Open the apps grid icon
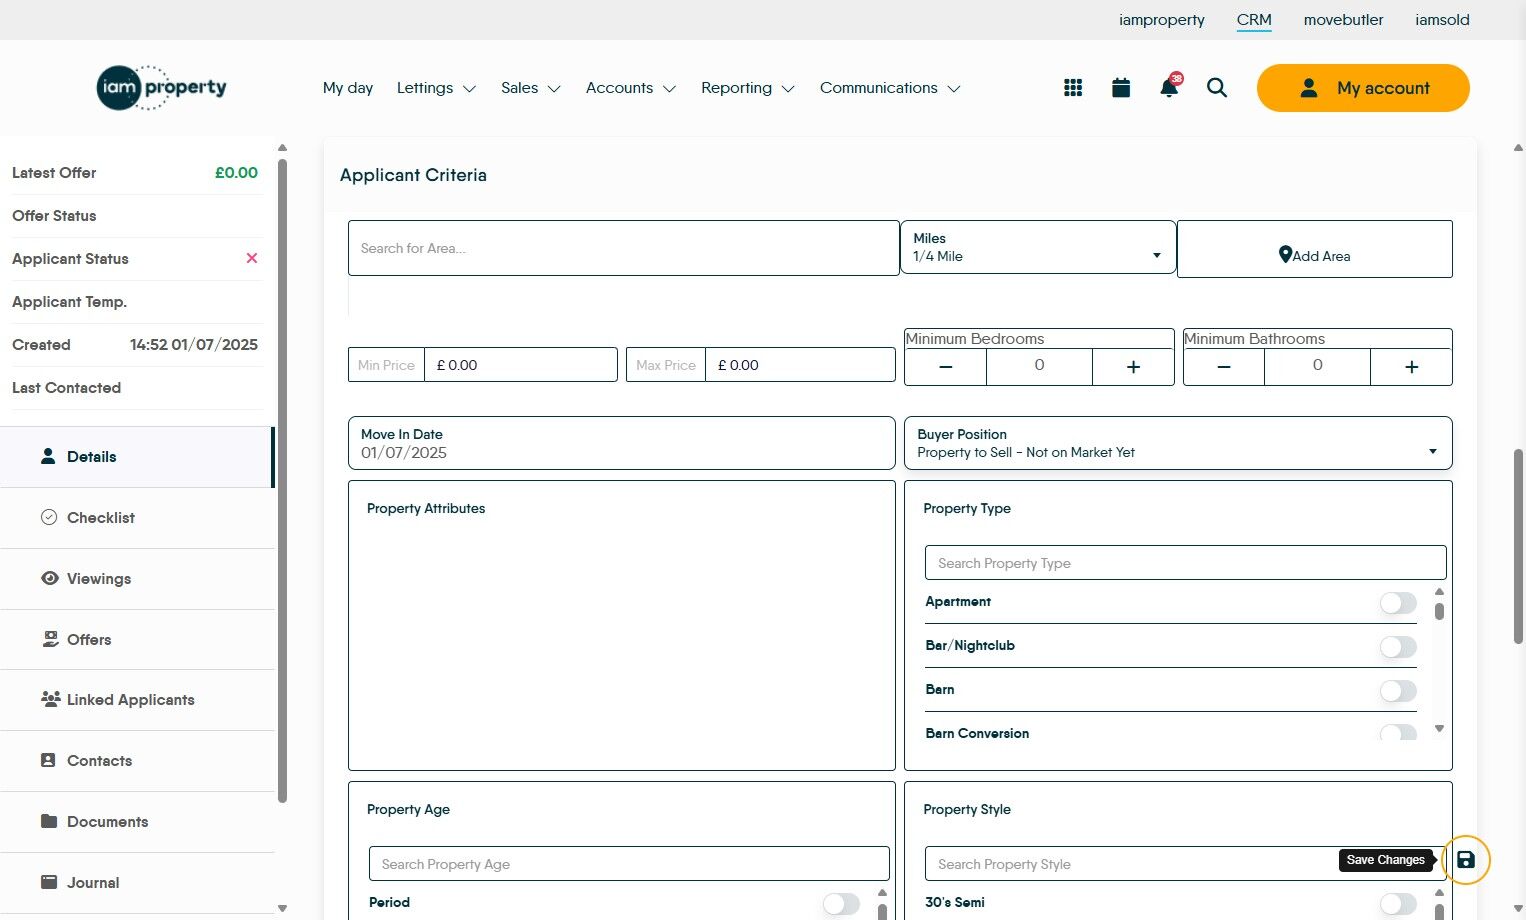1526x920 pixels. click(x=1073, y=88)
